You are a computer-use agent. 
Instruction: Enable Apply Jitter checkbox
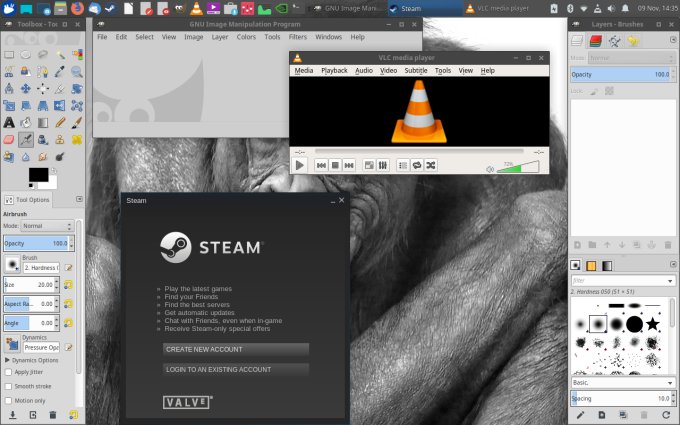(x=8, y=372)
